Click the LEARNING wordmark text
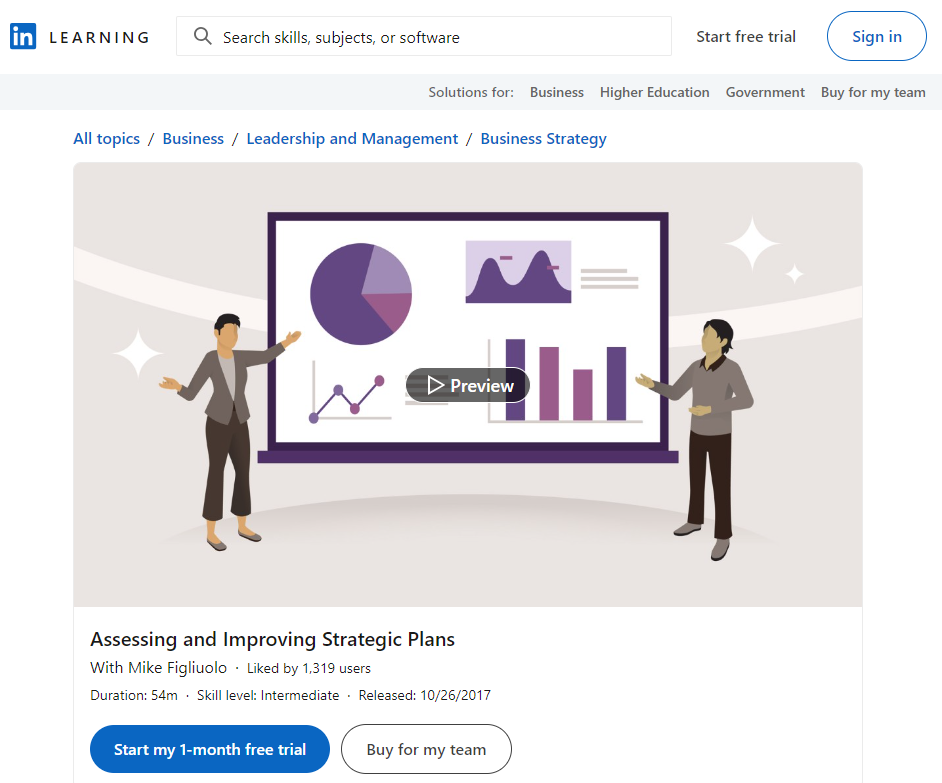942x783 pixels. pyautogui.click(x=100, y=37)
